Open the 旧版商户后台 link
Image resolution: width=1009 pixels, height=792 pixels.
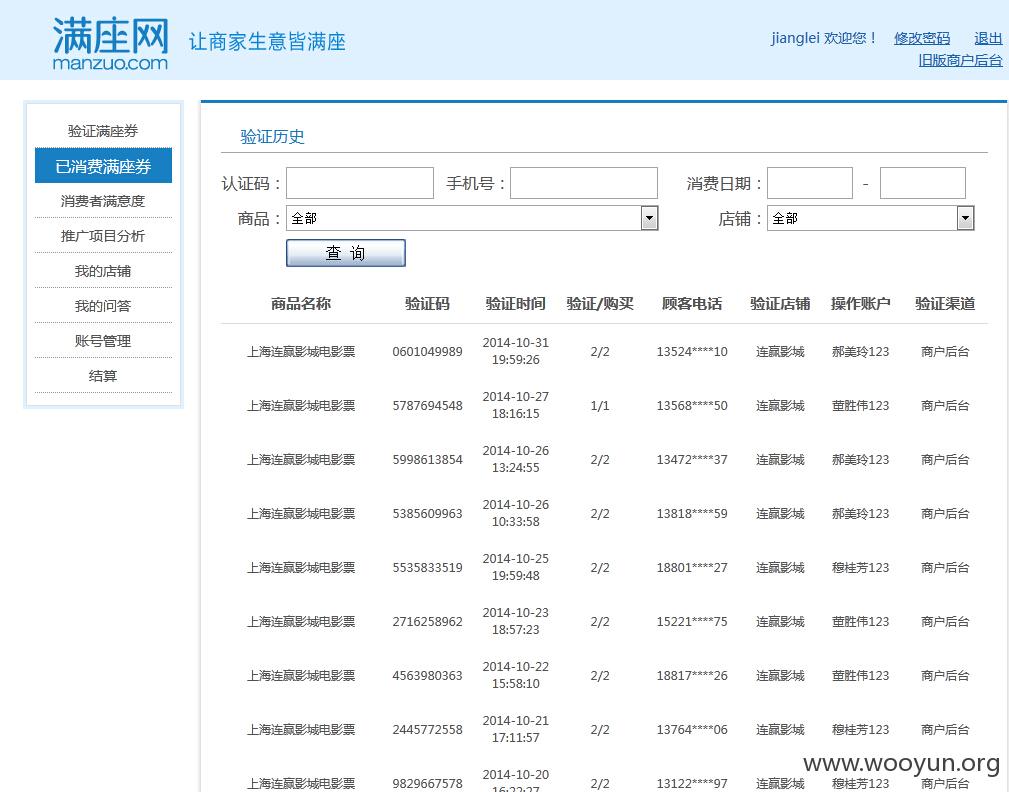tap(960, 60)
